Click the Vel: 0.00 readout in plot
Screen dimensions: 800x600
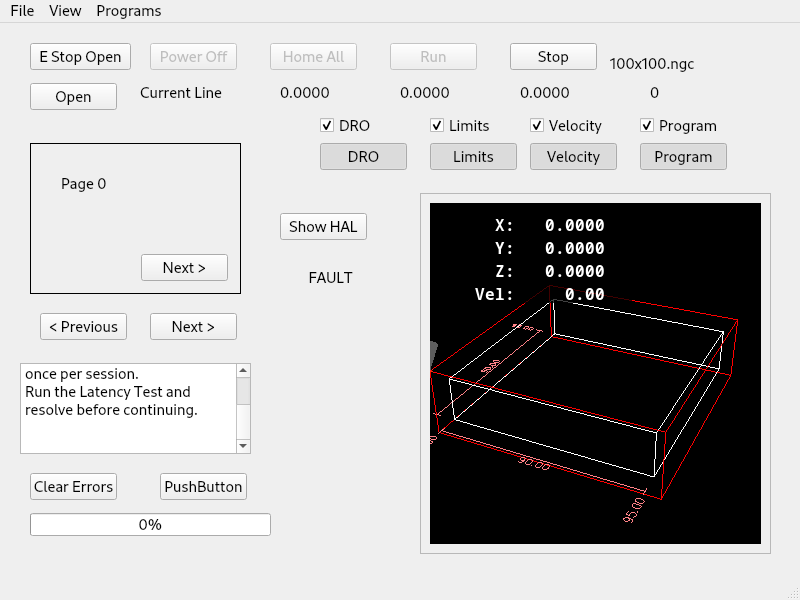tap(540, 294)
